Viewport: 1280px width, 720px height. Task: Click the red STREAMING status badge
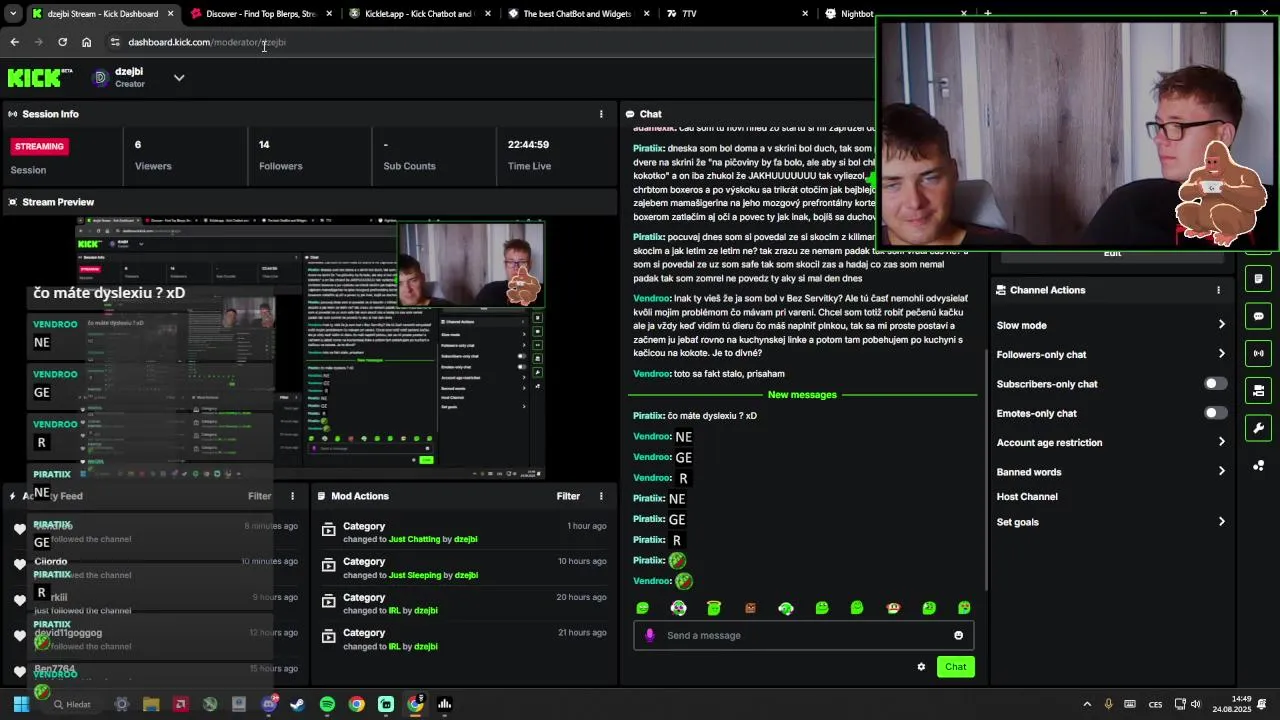click(x=39, y=146)
